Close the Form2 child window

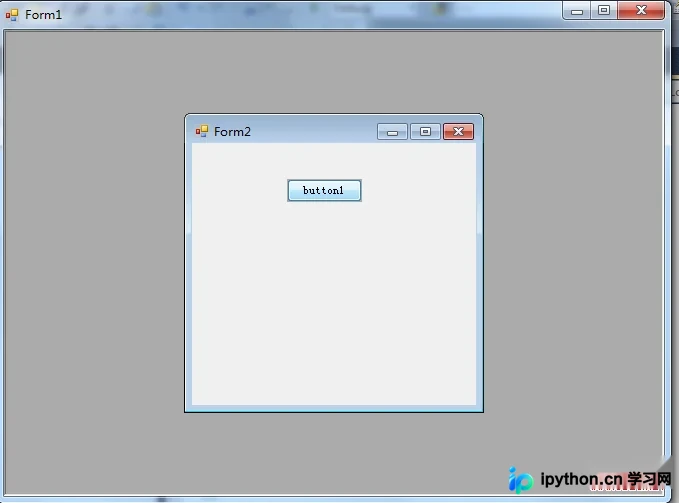(x=458, y=132)
